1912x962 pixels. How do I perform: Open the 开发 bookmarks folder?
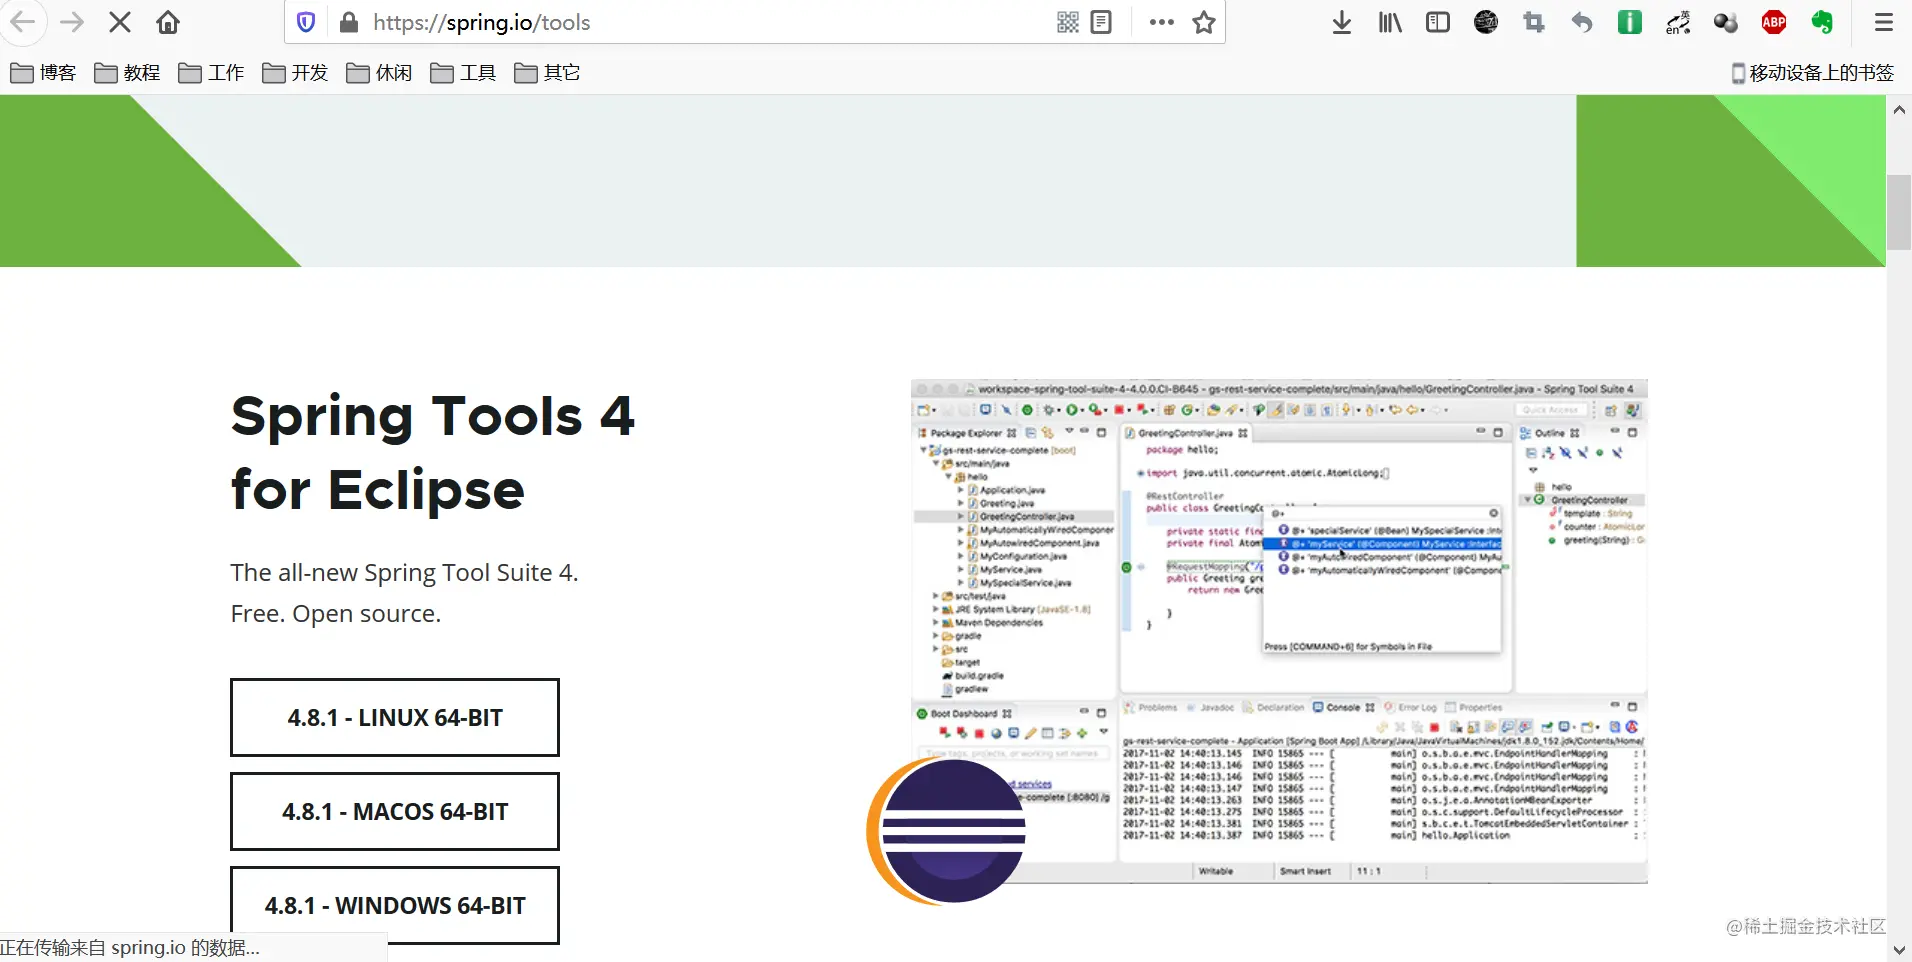pos(295,73)
